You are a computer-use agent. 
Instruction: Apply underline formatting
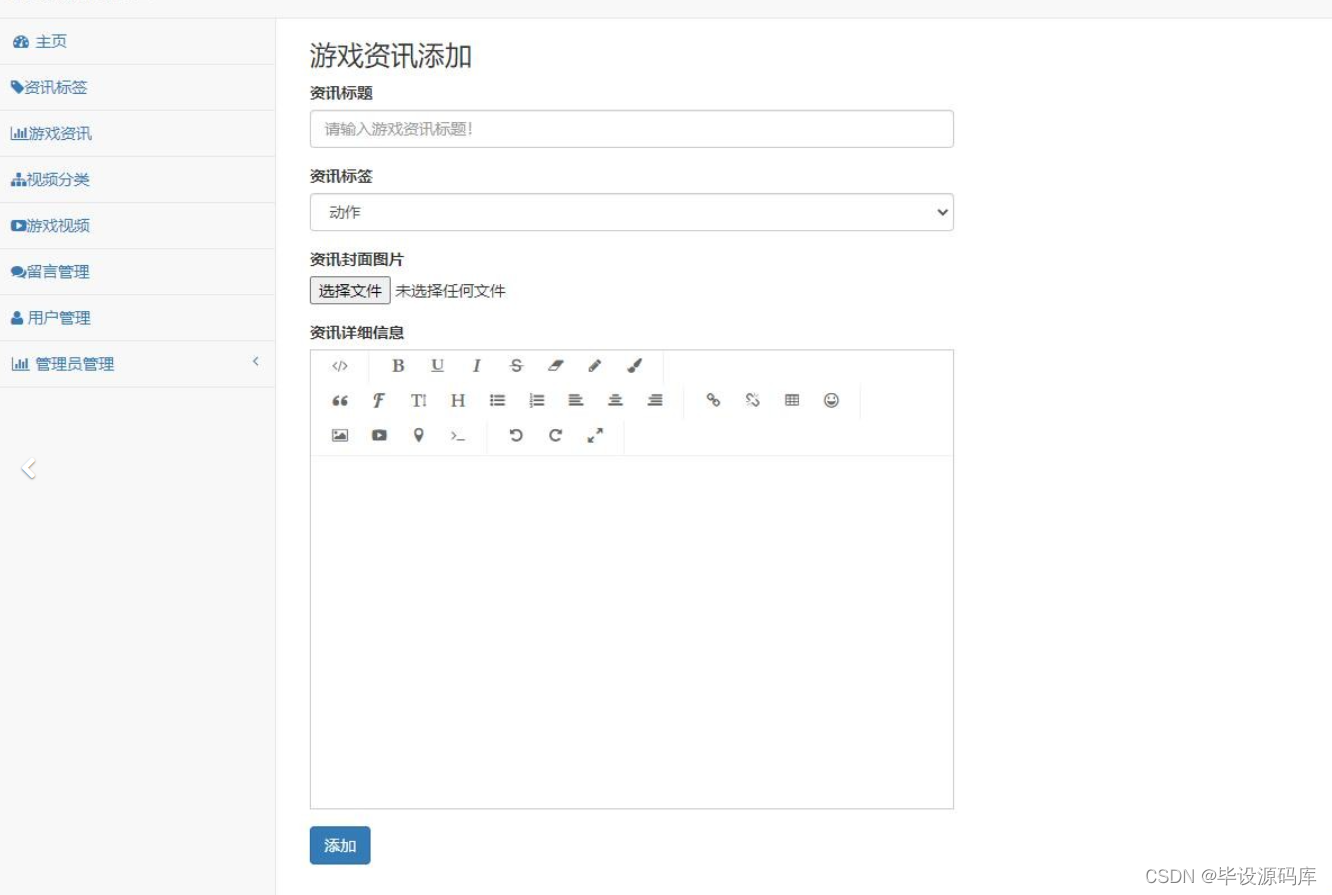coord(437,366)
